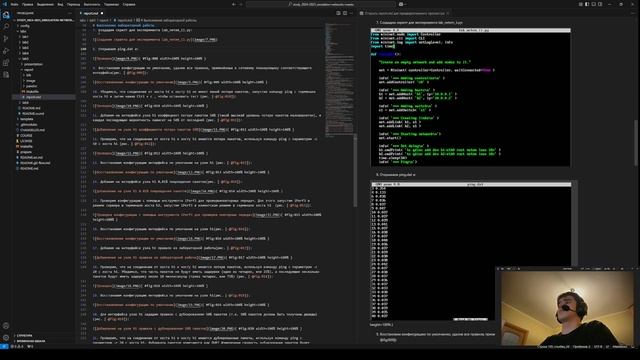Viewport: 640px width, 360px height.
Task: Open the Accounts icon at activity bar bottom
Action: pyautogui.click(x=6, y=326)
